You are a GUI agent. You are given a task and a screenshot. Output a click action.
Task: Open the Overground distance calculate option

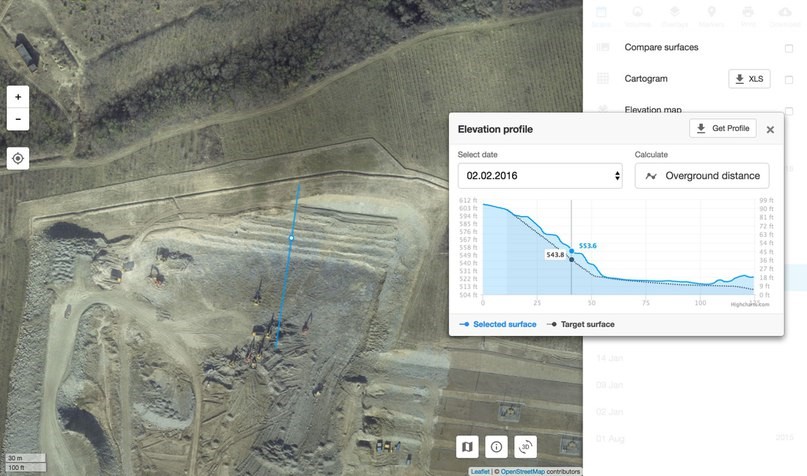click(x=702, y=176)
